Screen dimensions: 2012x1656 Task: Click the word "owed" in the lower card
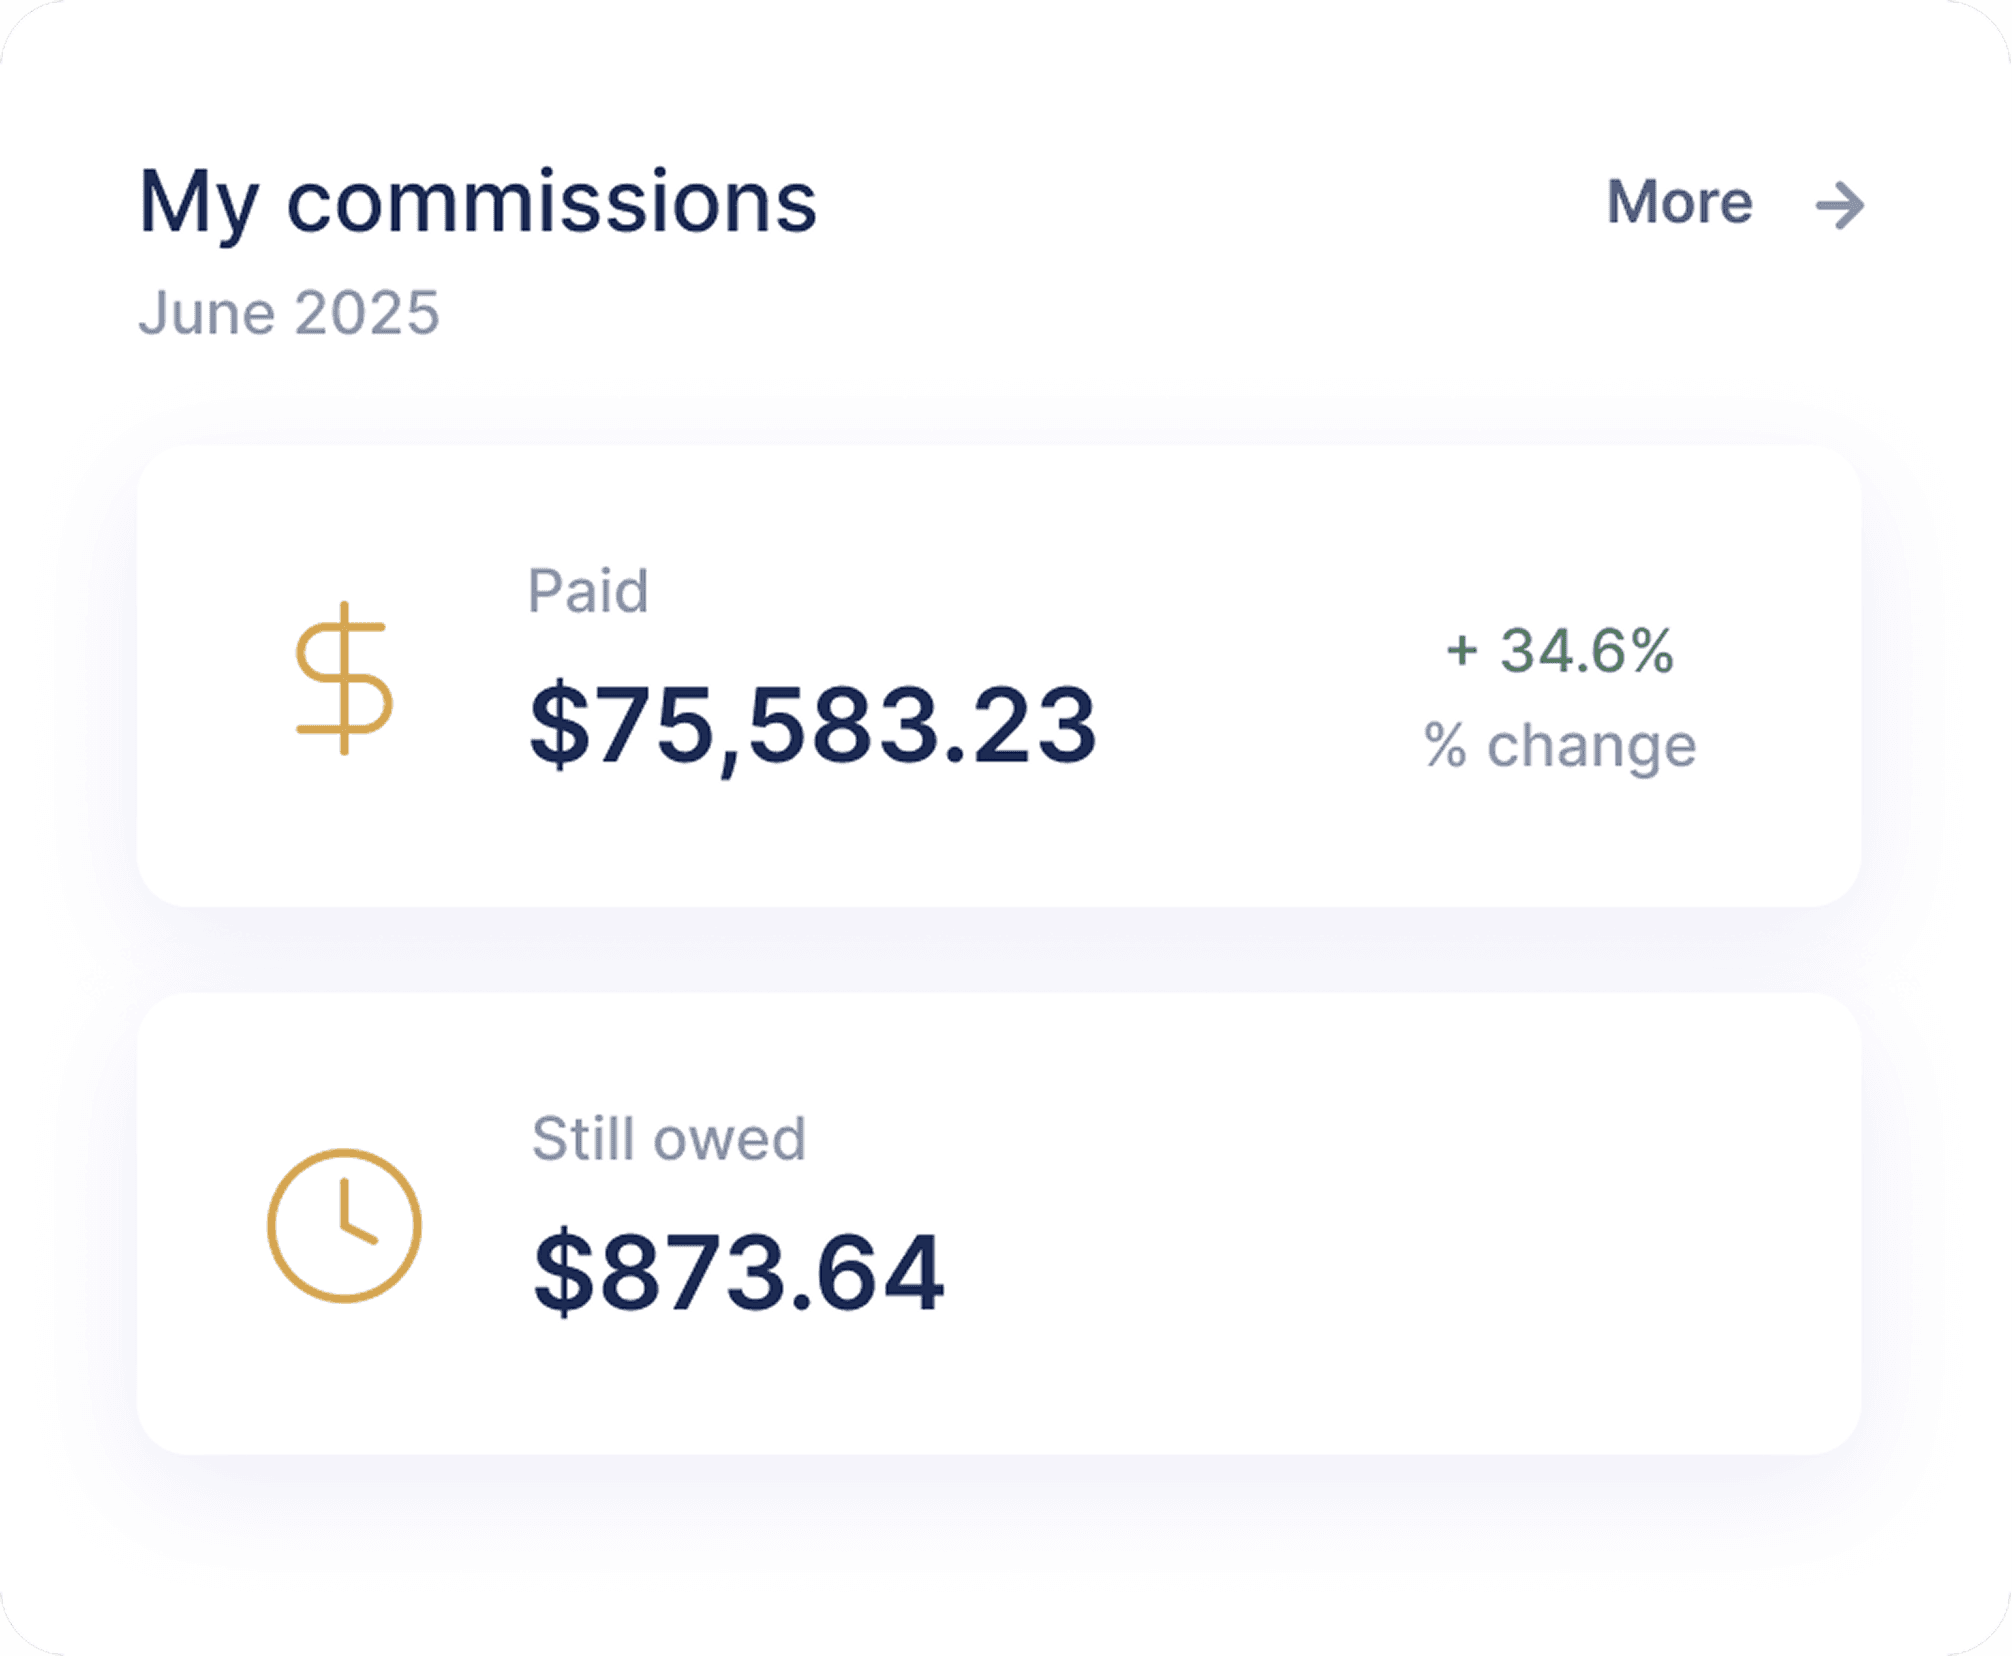coord(730,1139)
